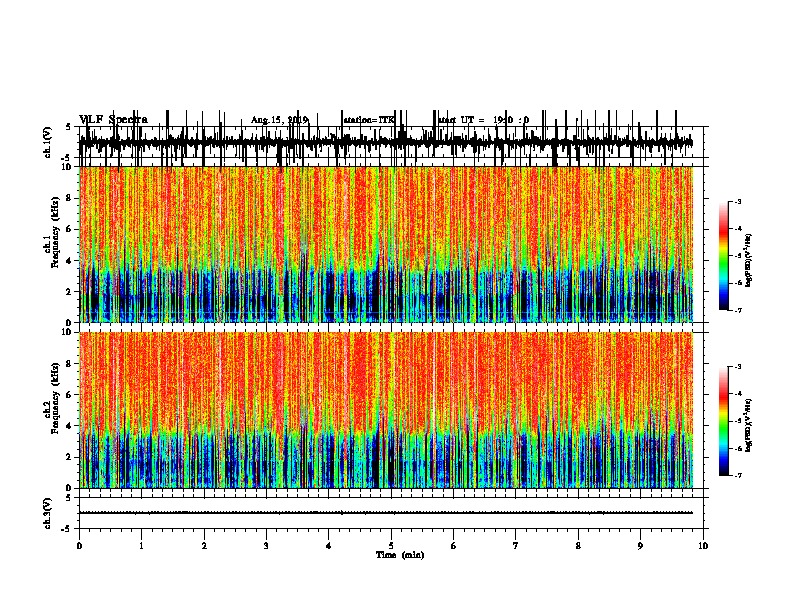This screenshot has height=612, width=792.
Task: Click the "VLF Spectra" plot title
Action: pos(113,120)
